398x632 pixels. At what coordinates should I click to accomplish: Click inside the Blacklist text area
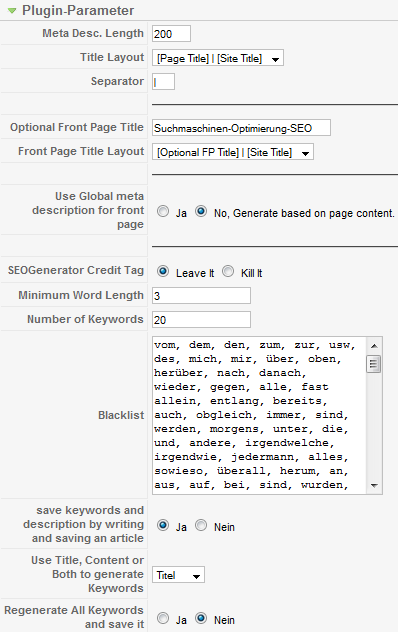coord(259,415)
